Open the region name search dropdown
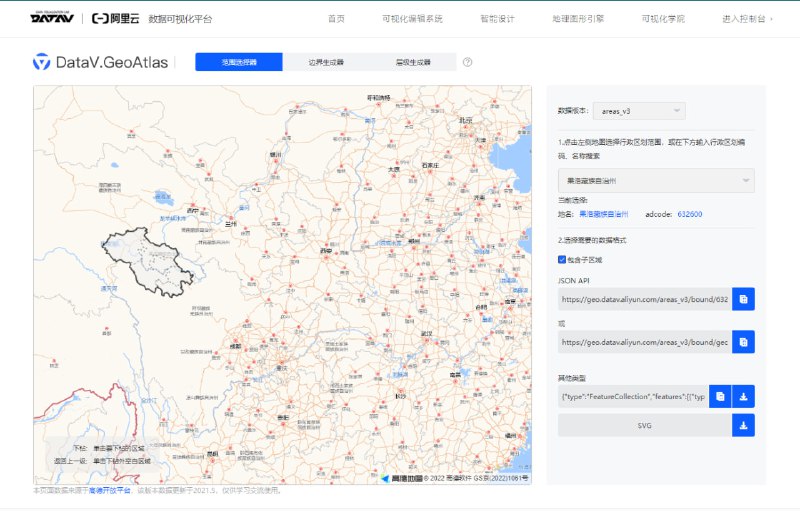This screenshot has height=511, width=800. coord(656,181)
